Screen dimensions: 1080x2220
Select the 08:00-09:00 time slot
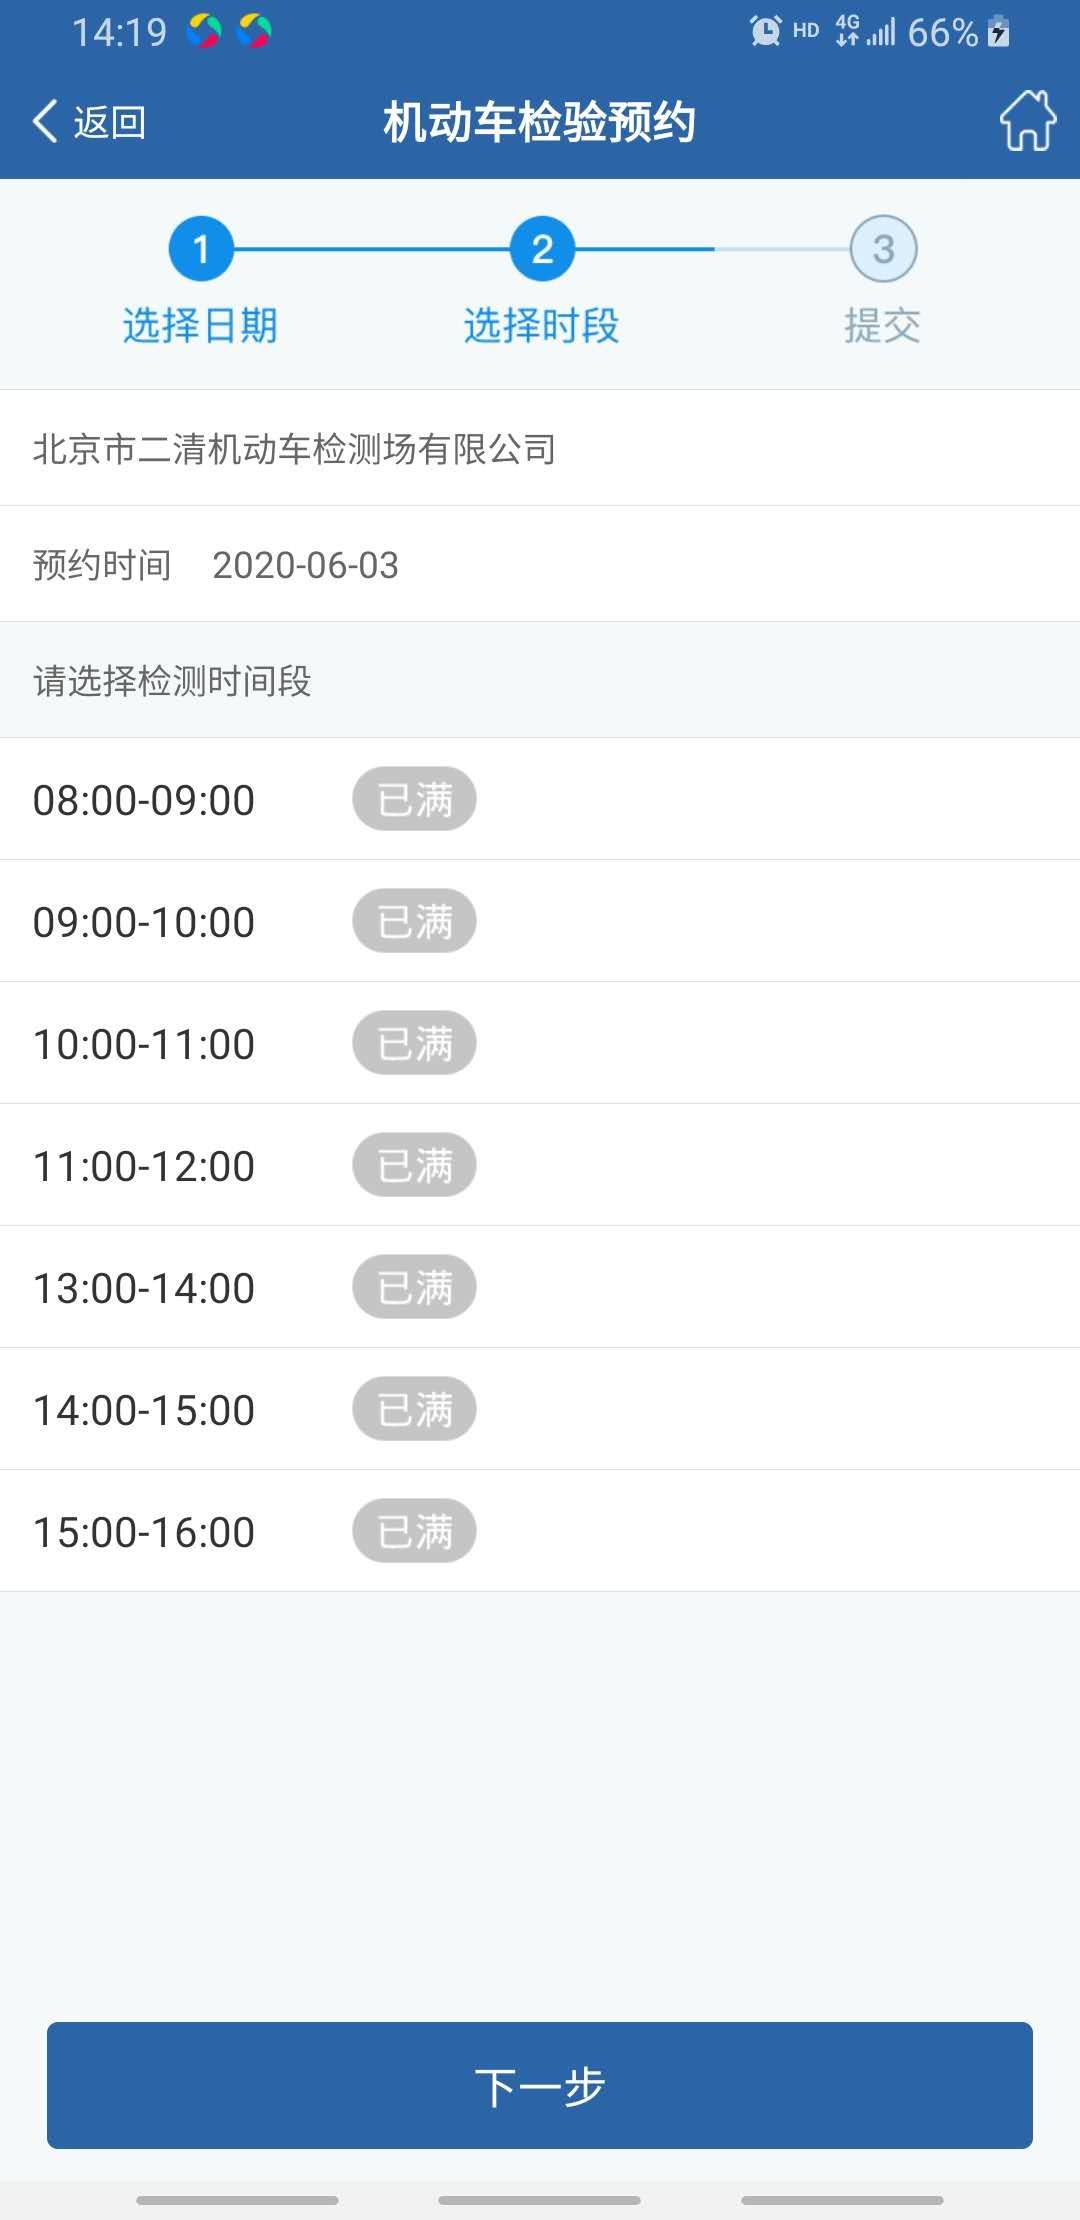(144, 800)
